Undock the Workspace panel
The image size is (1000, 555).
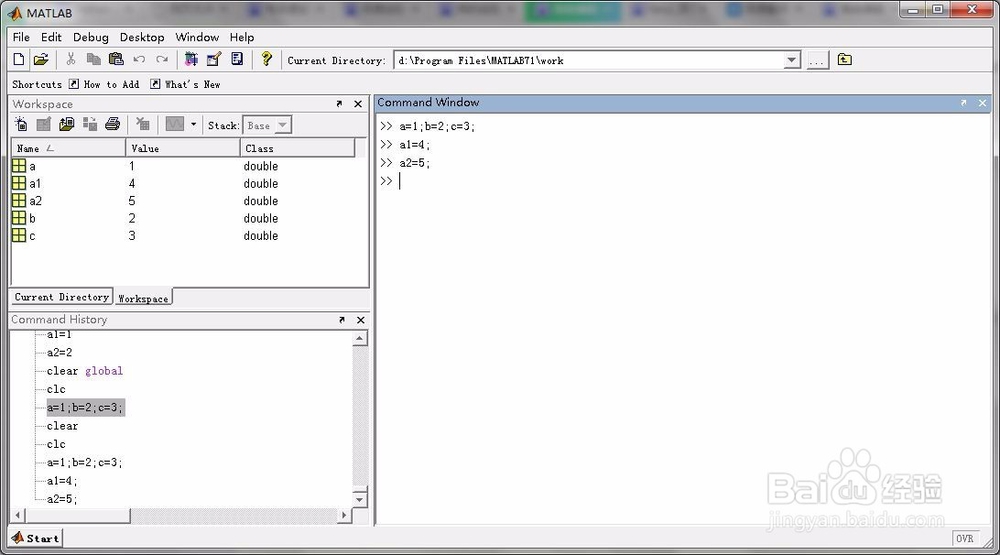(339, 103)
